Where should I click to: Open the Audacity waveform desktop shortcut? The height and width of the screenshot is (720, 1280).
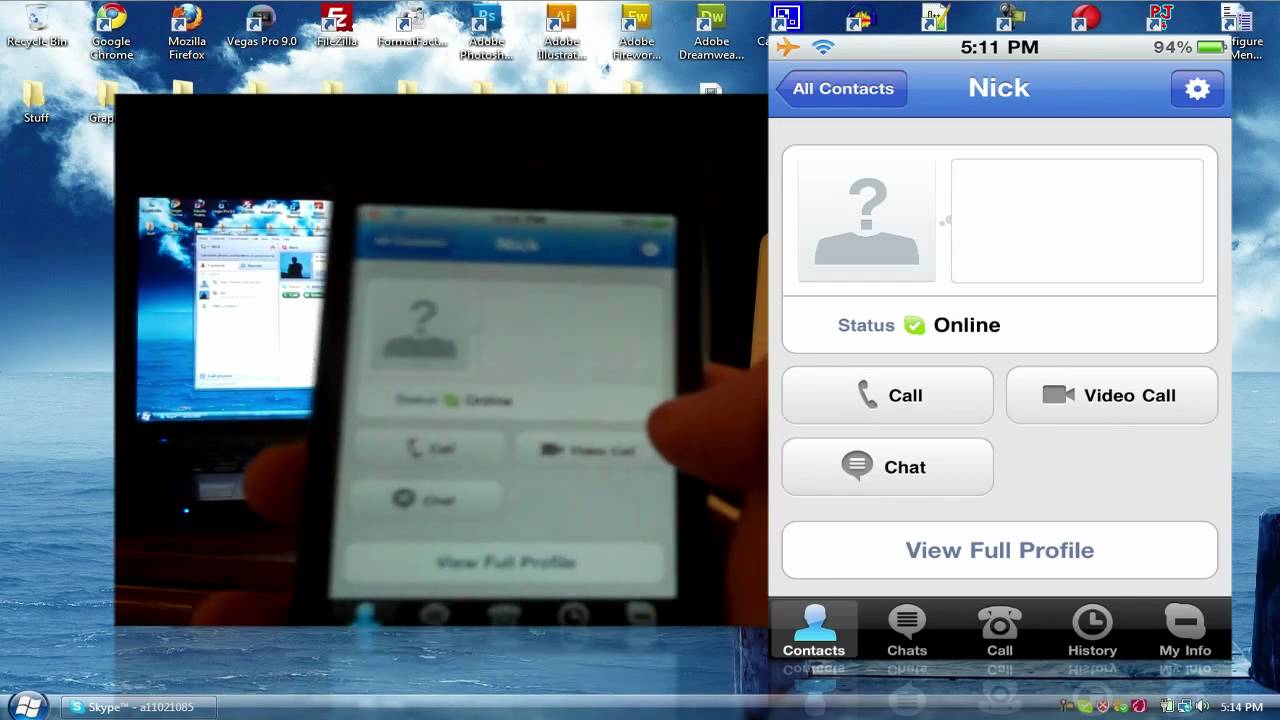[x=862, y=17]
